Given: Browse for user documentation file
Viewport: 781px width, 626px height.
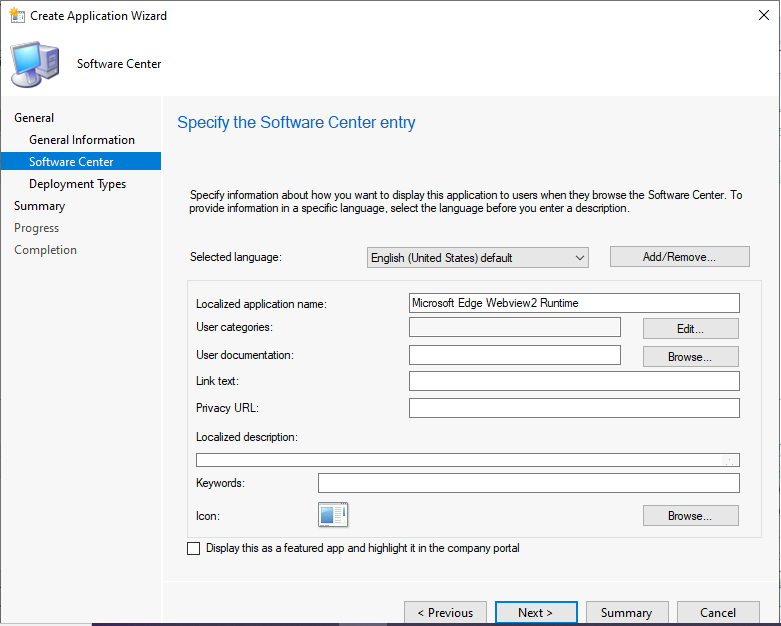Looking at the screenshot, I should [690, 357].
